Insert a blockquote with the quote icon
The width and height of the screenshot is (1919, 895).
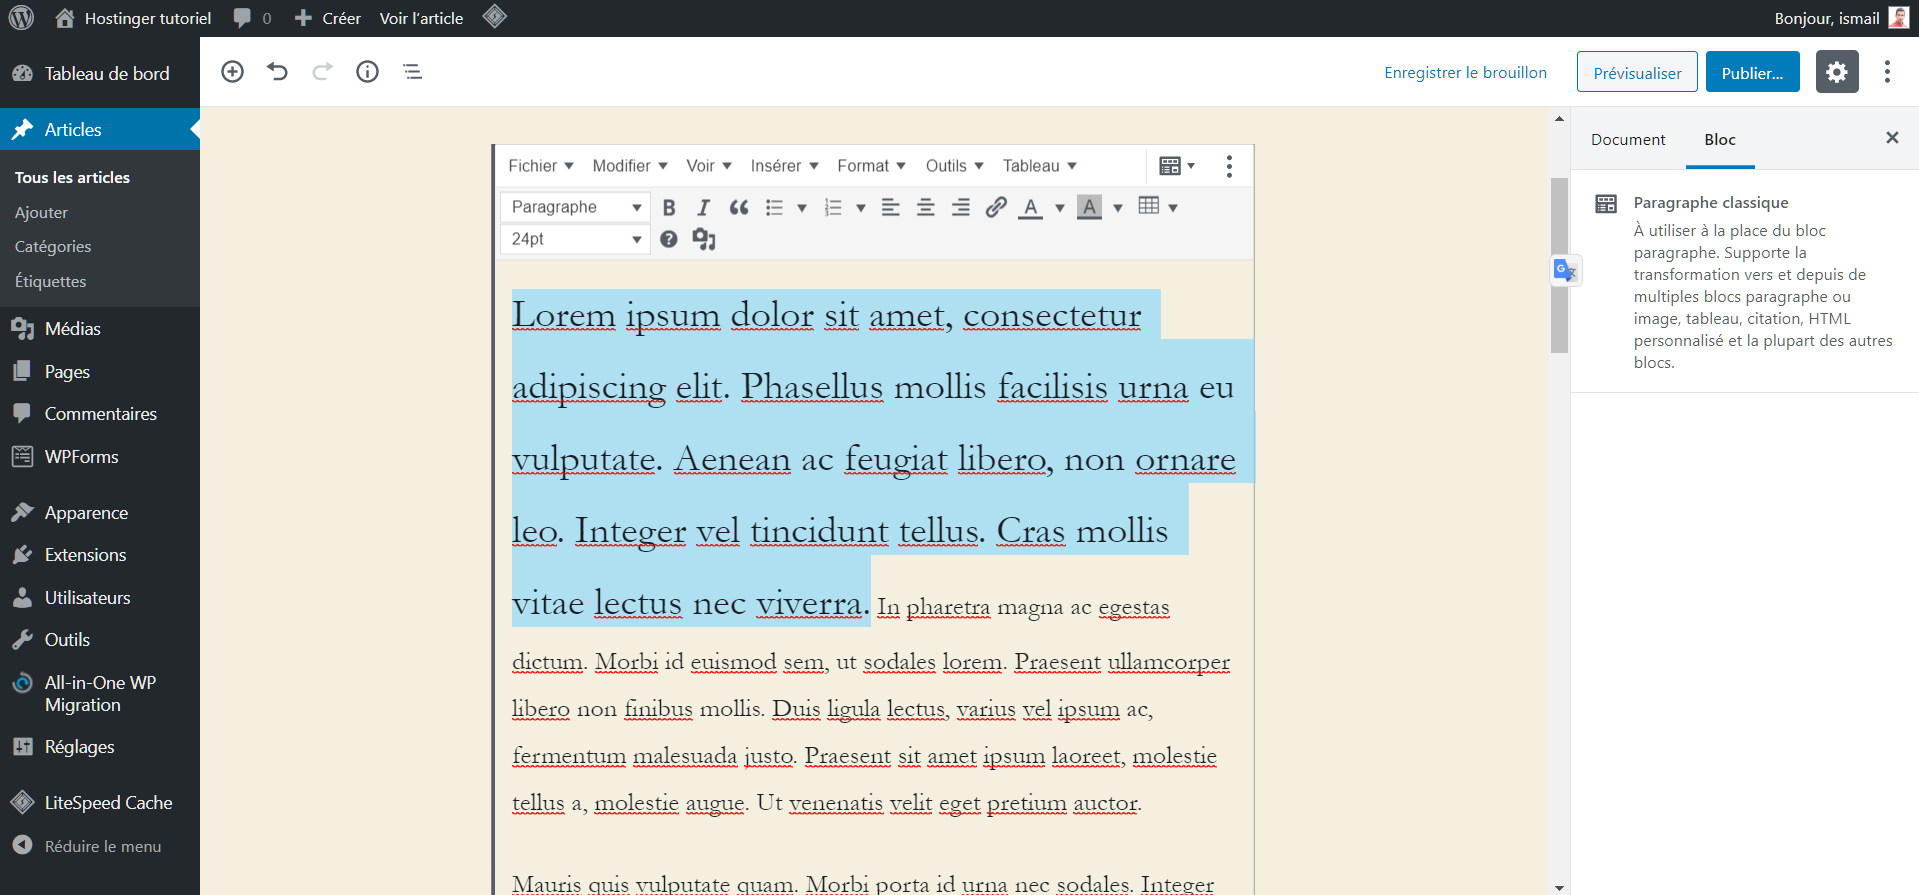pyautogui.click(x=739, y=207)
